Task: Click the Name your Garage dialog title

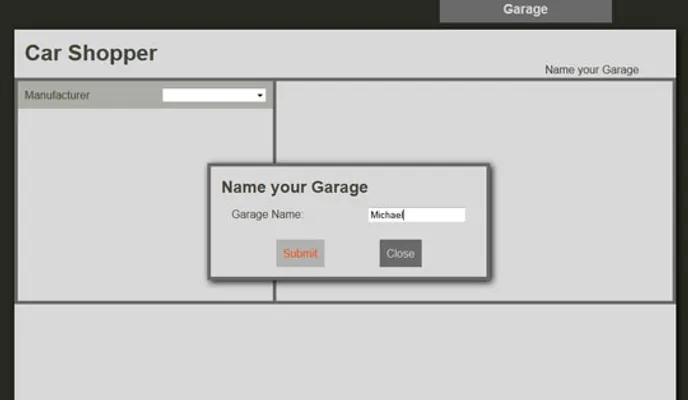Action: pos(294,187)
